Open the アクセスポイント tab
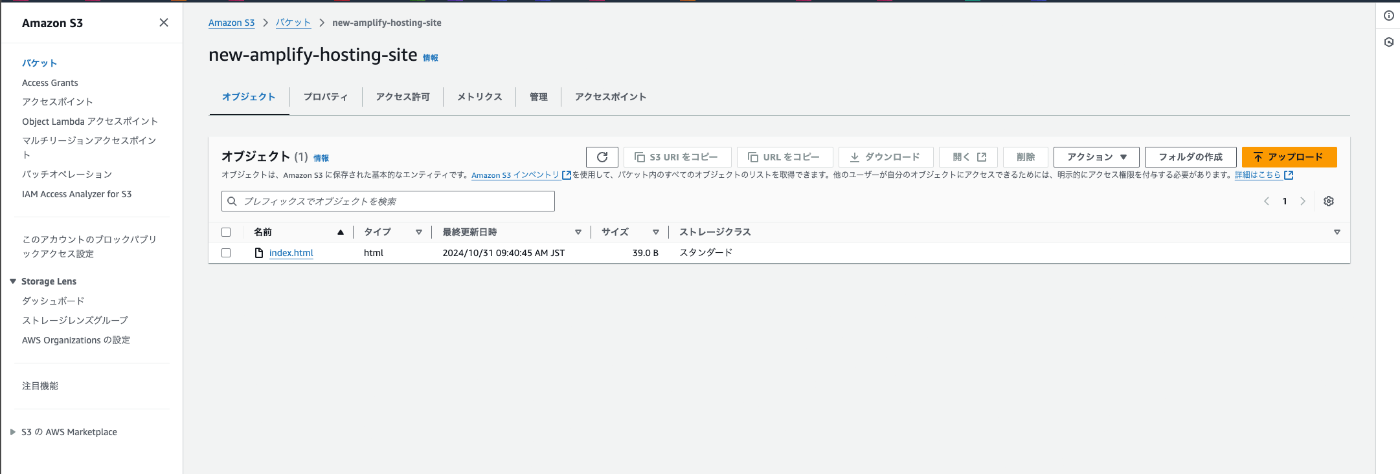The width and height of the screenshot is (1400, 474). click(x=611, y=97)
